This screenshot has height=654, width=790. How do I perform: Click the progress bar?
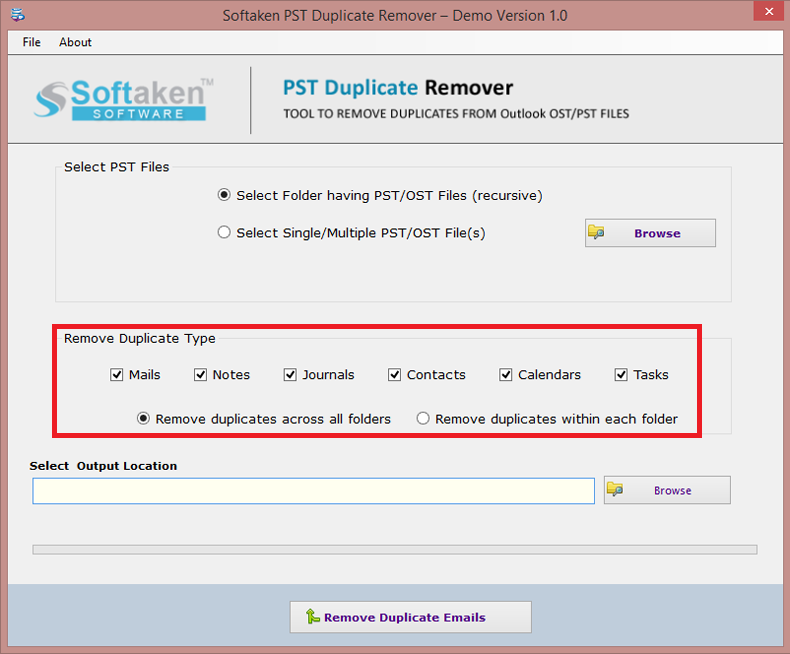pos(394,550)
